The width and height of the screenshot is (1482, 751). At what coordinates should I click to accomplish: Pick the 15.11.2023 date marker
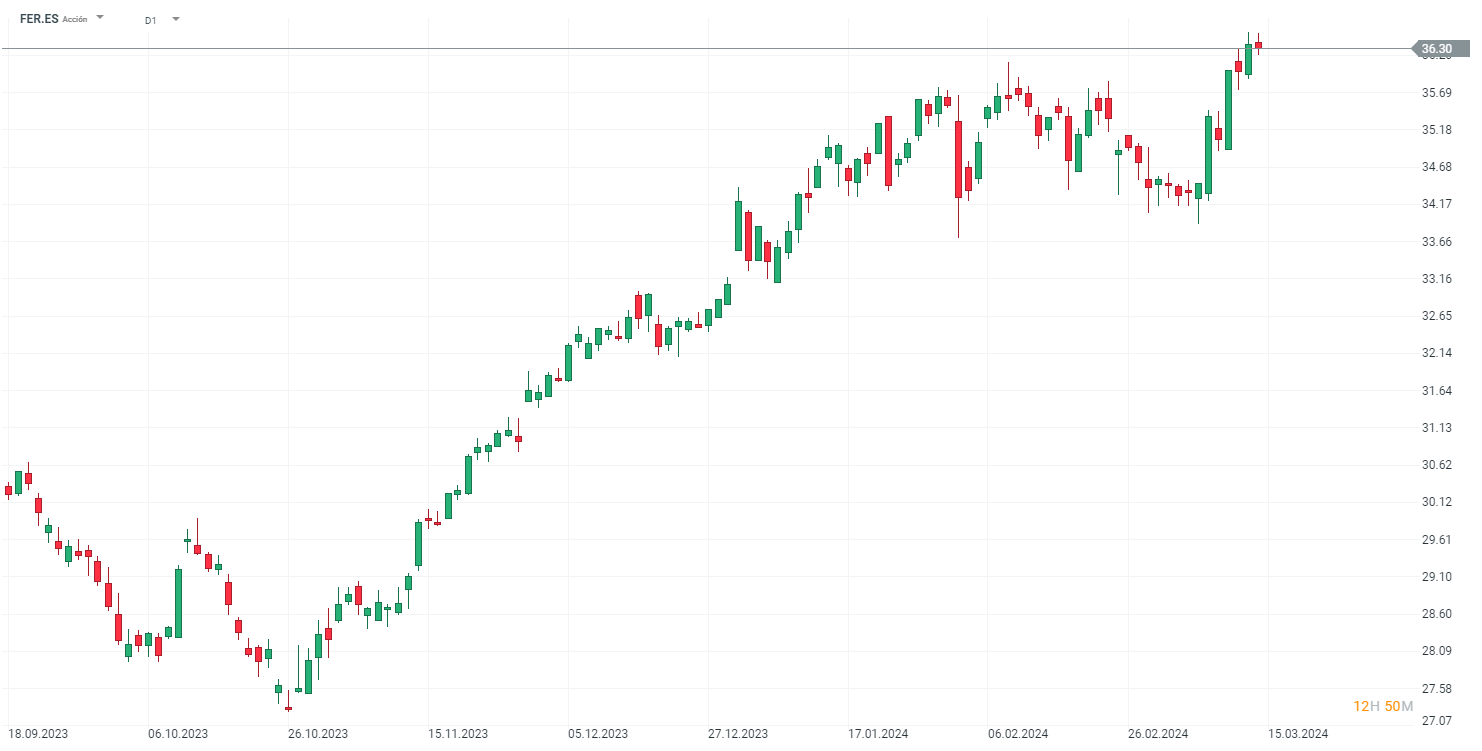[458, 734]
